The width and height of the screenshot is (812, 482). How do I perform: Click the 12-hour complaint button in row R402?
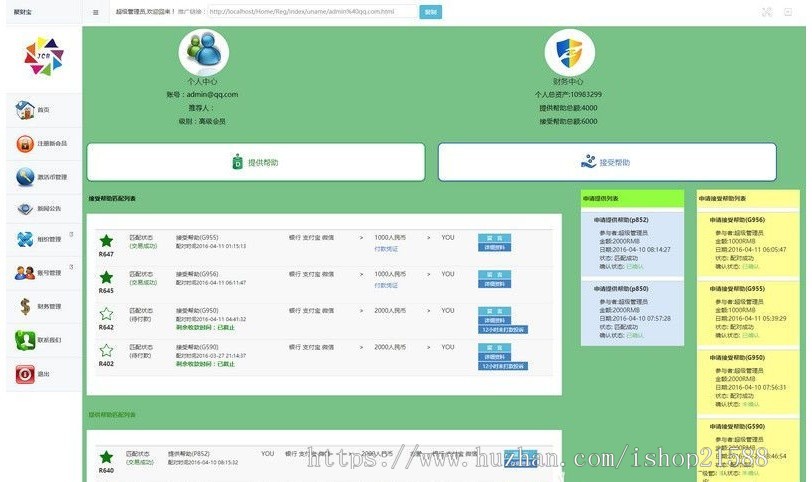pyautogui.click(x=503, y=366)
